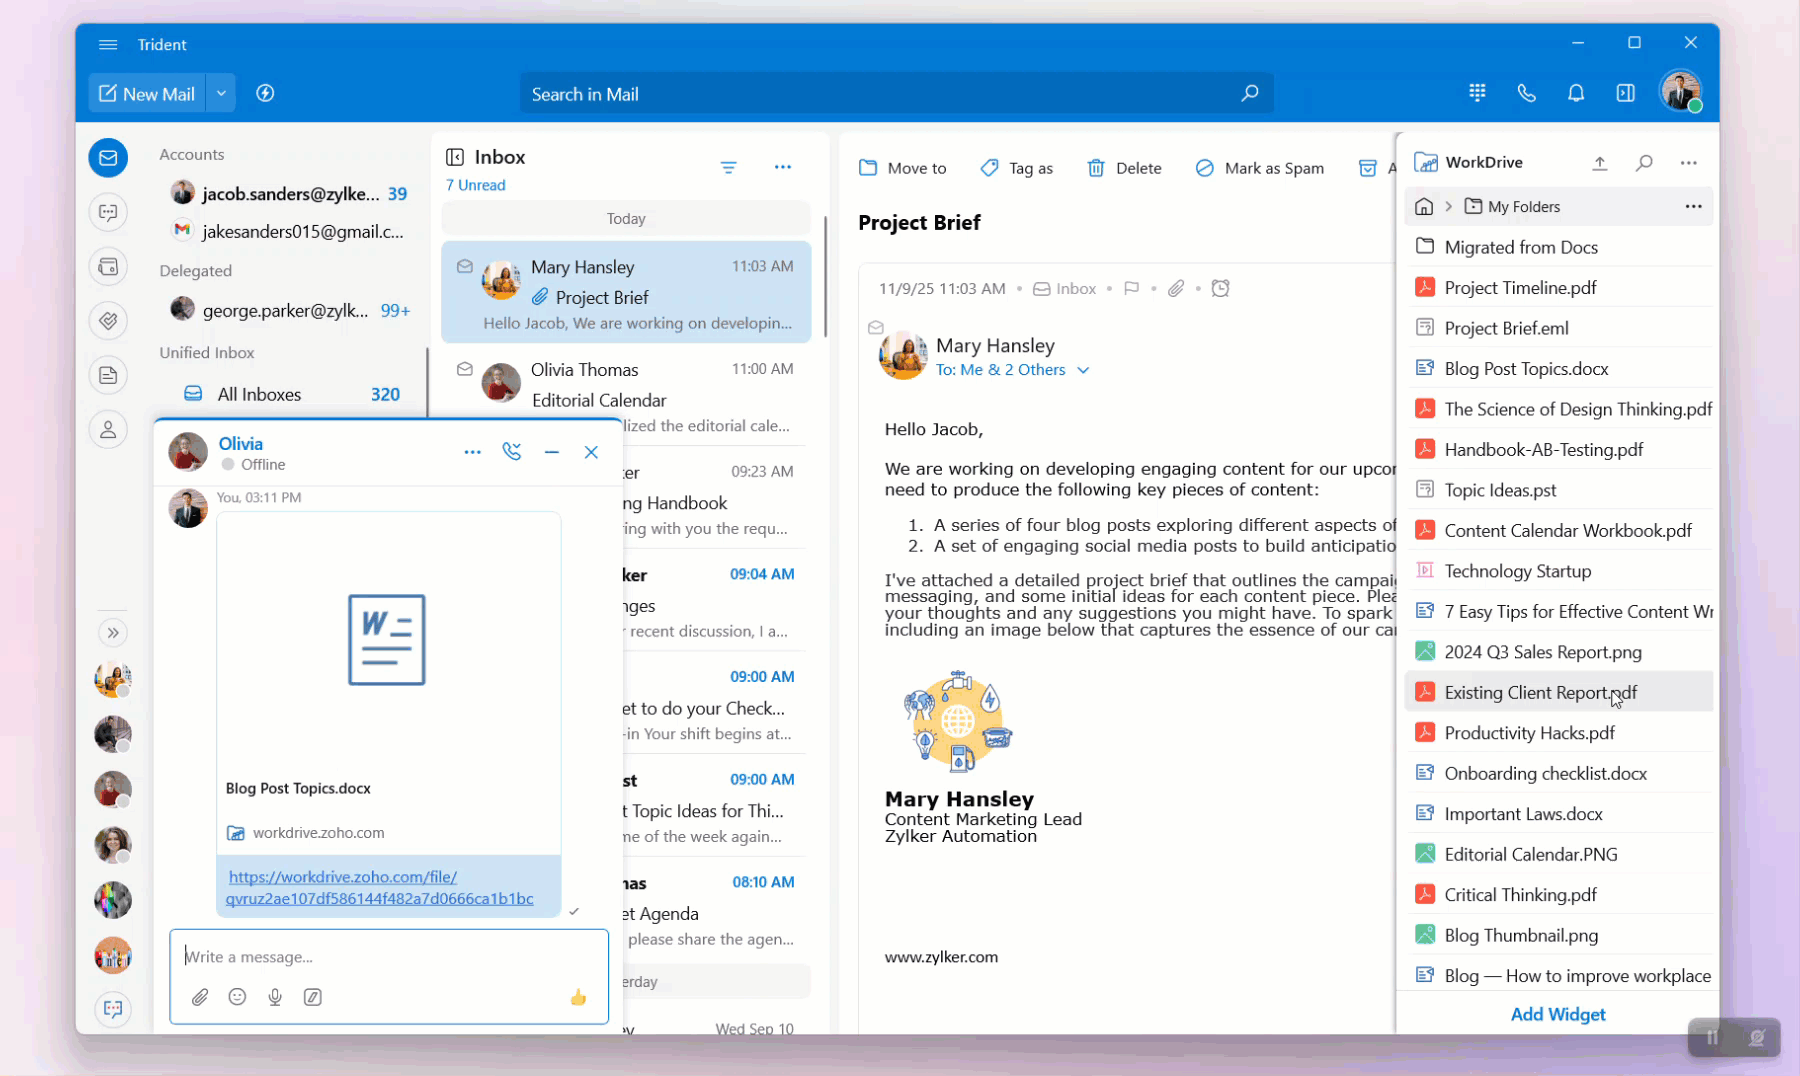This screenshot has height=1076, width=1800.
Task: Select the jacob.sanders@zylke... account
Action: pyautogui.click(x=290, y=193)
